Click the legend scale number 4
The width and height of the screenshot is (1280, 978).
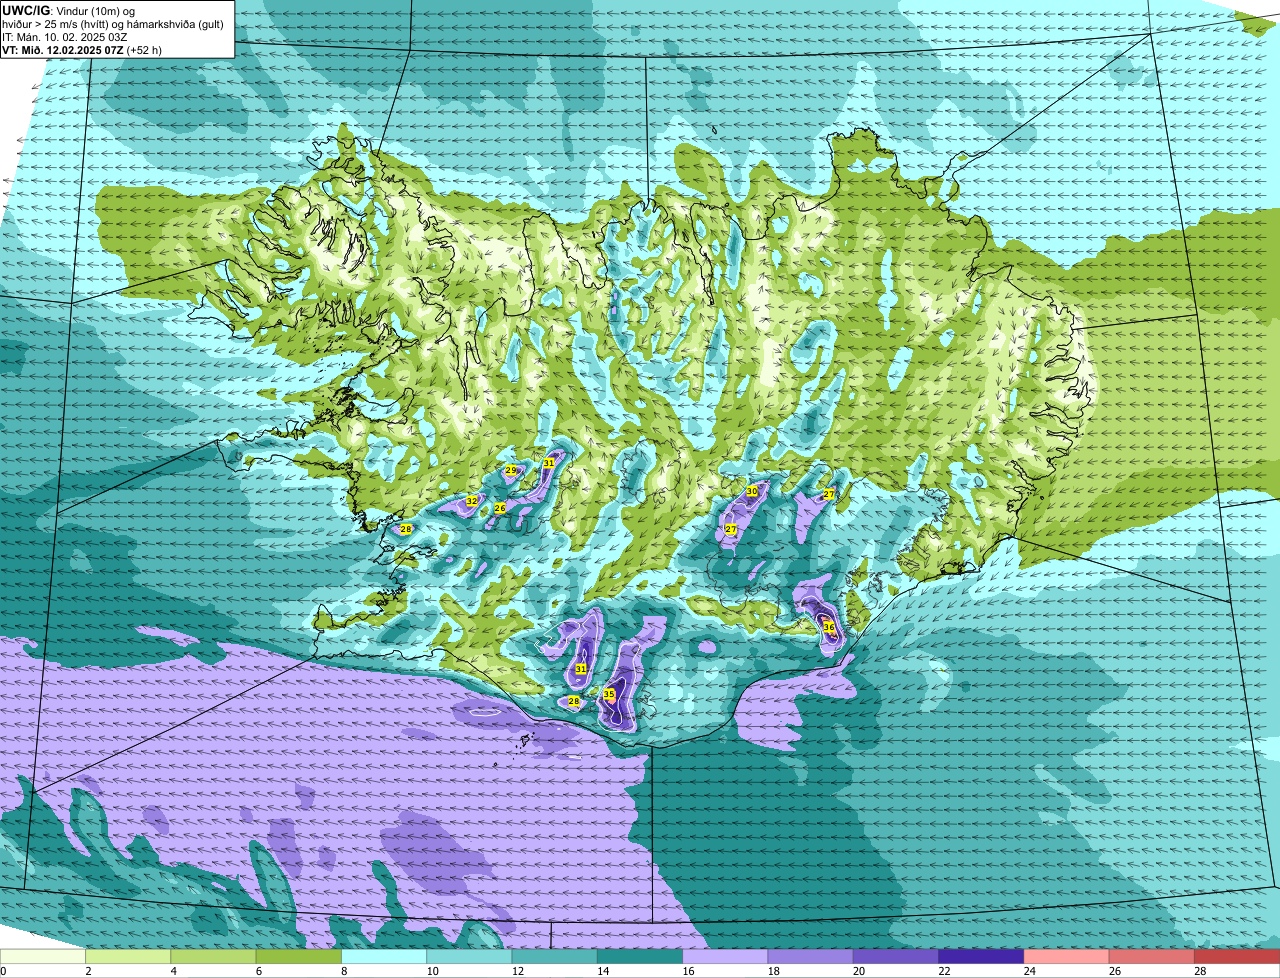click(x=173, y=971)
